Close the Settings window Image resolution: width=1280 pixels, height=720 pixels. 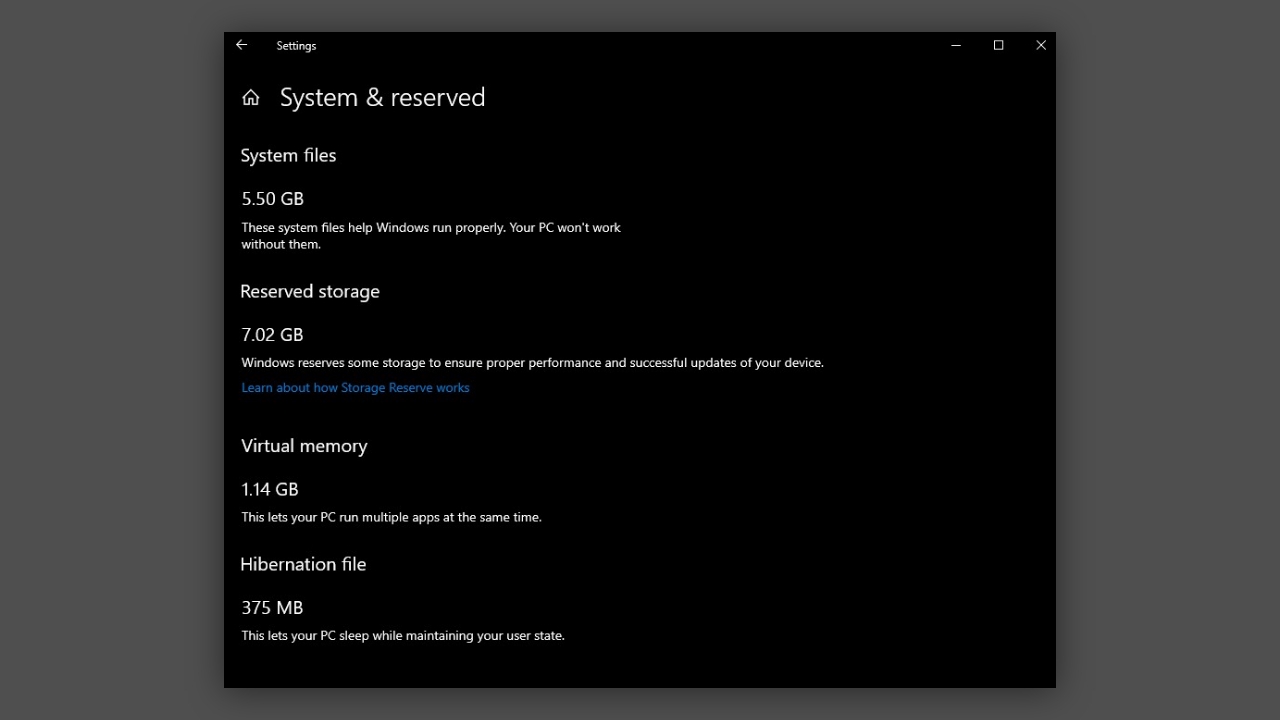coord(1040,45)
